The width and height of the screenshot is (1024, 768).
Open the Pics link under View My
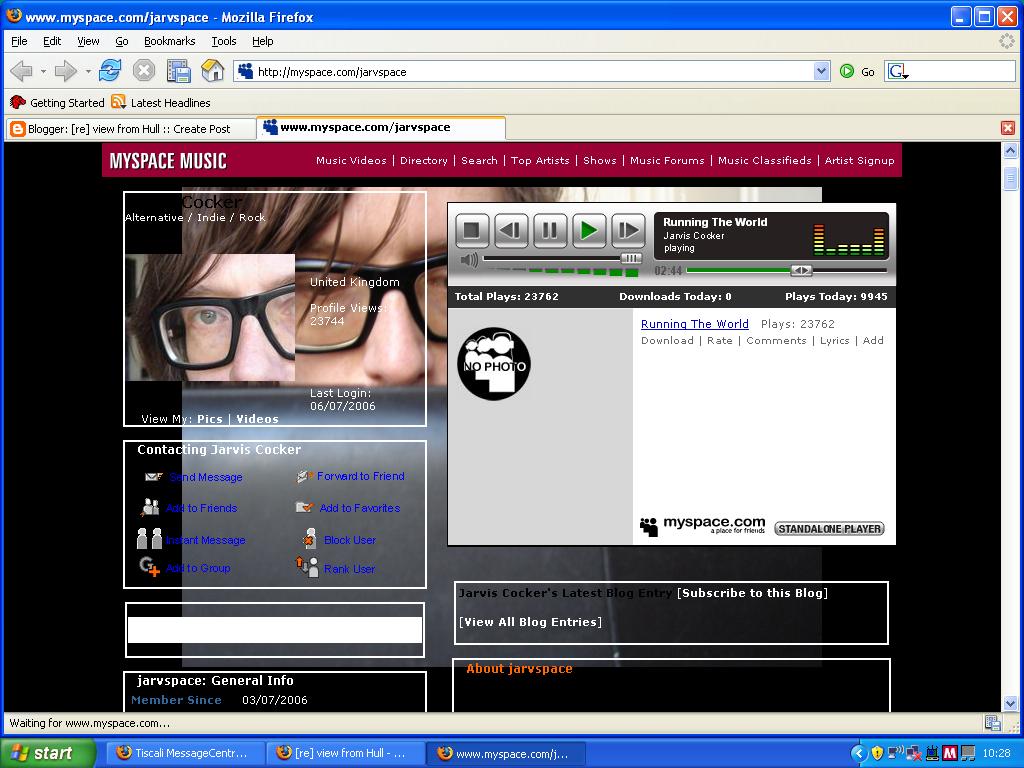(210, 419)
